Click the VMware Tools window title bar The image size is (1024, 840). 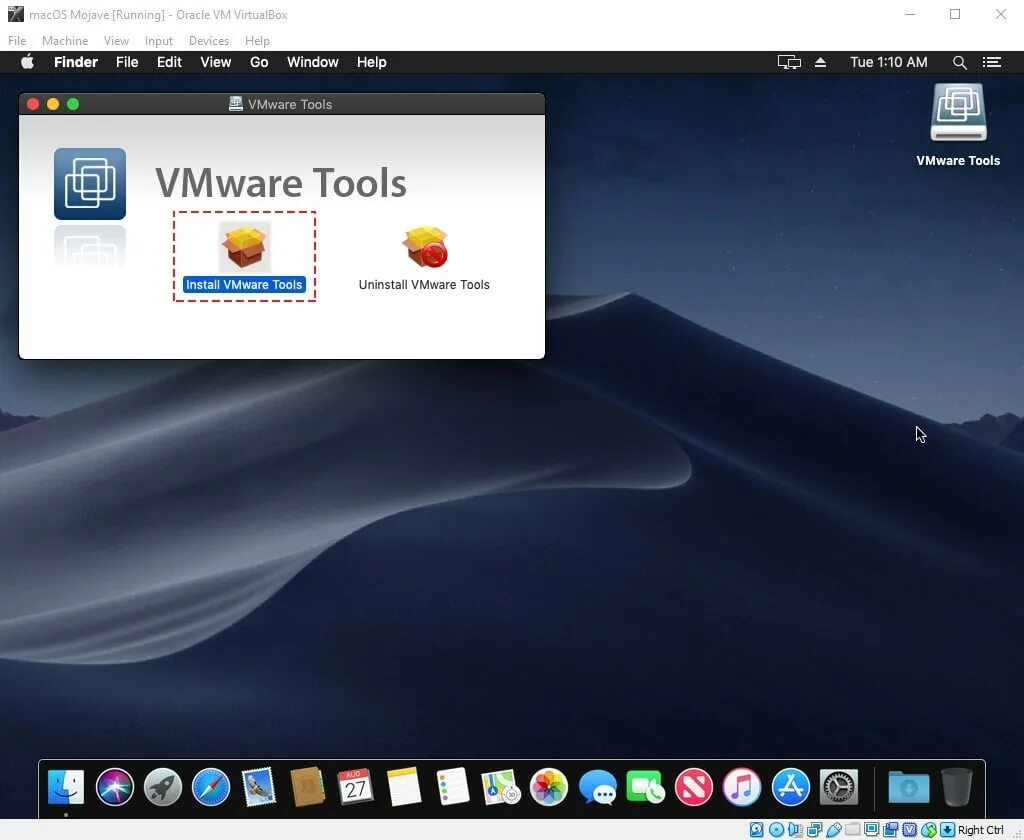click(x=282, y=104)
